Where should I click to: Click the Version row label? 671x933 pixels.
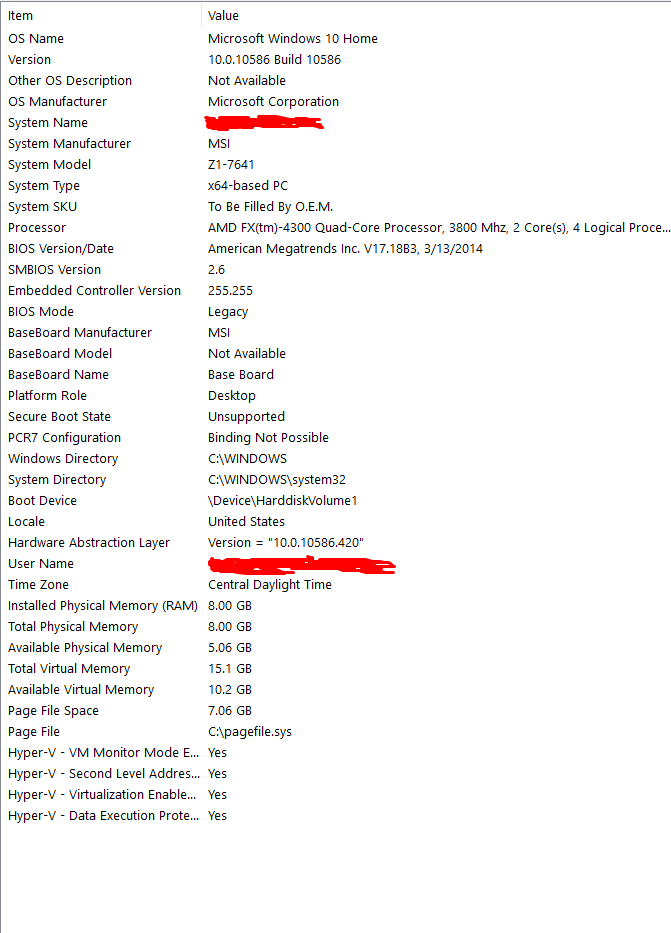pos(29,60)
